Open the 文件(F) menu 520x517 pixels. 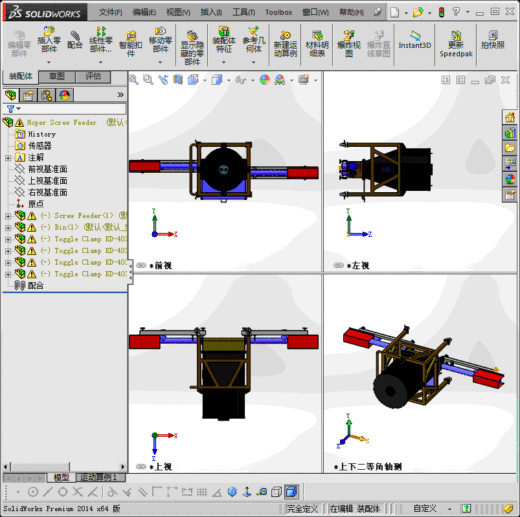pyautogui.click(x=111, y=13)
